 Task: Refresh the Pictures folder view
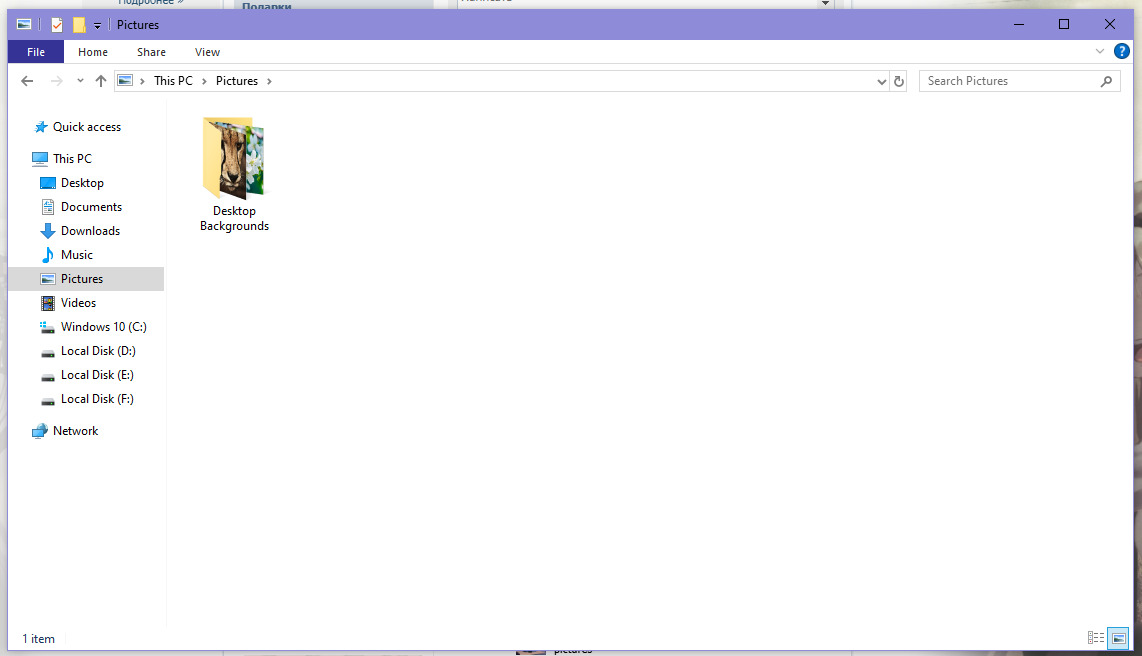899,82
